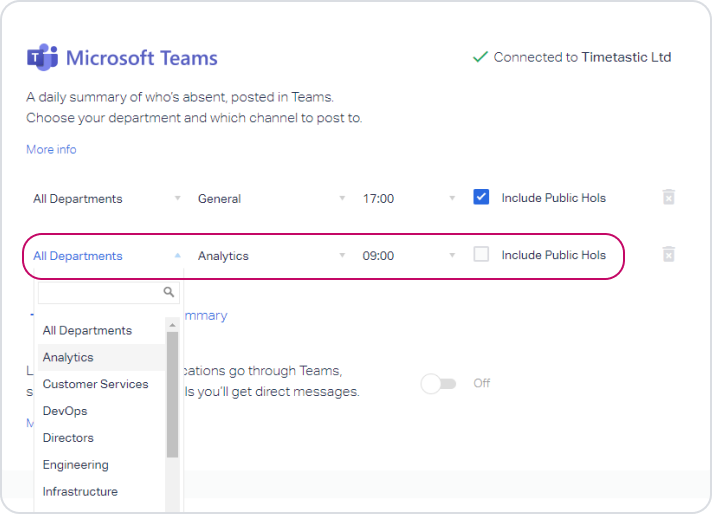Open the first row All Departments dropdown
712x514 pixels.
click(107, 198)
